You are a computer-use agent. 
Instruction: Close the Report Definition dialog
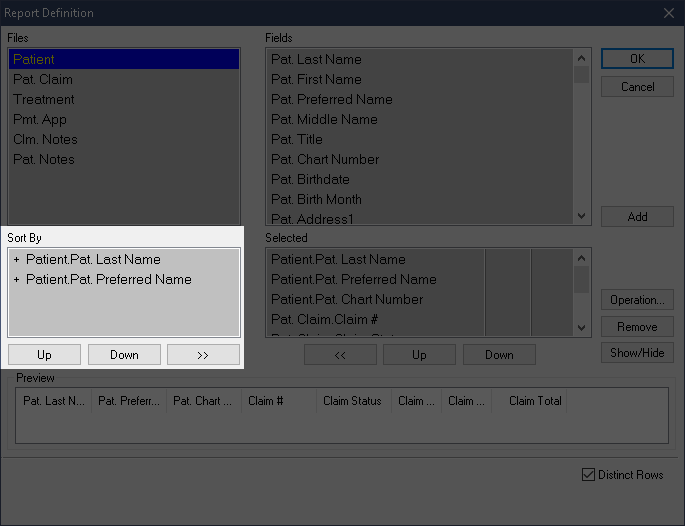669,13
